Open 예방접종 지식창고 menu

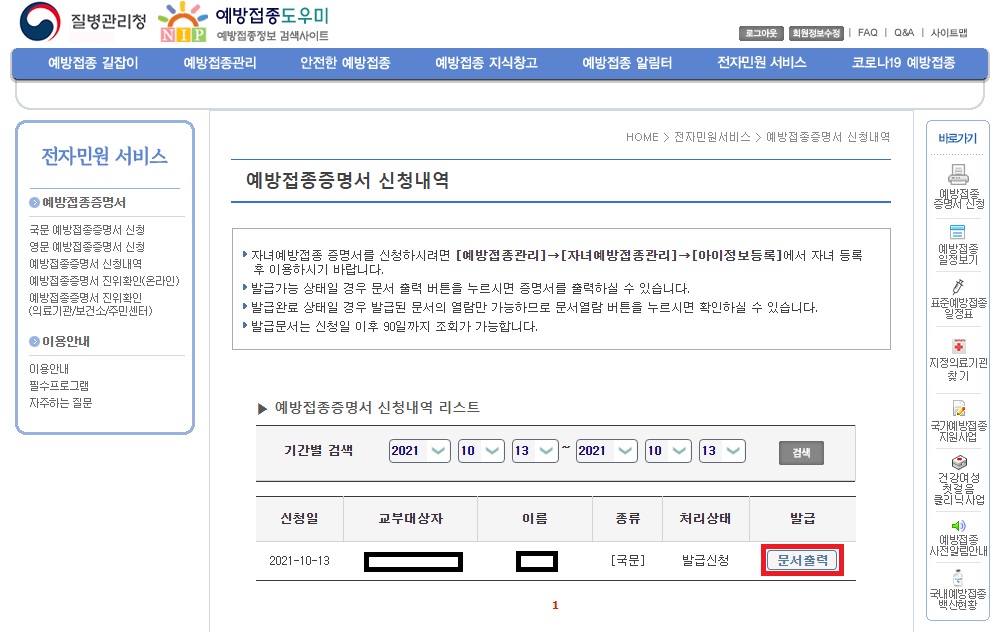click(x=486, y=63)
